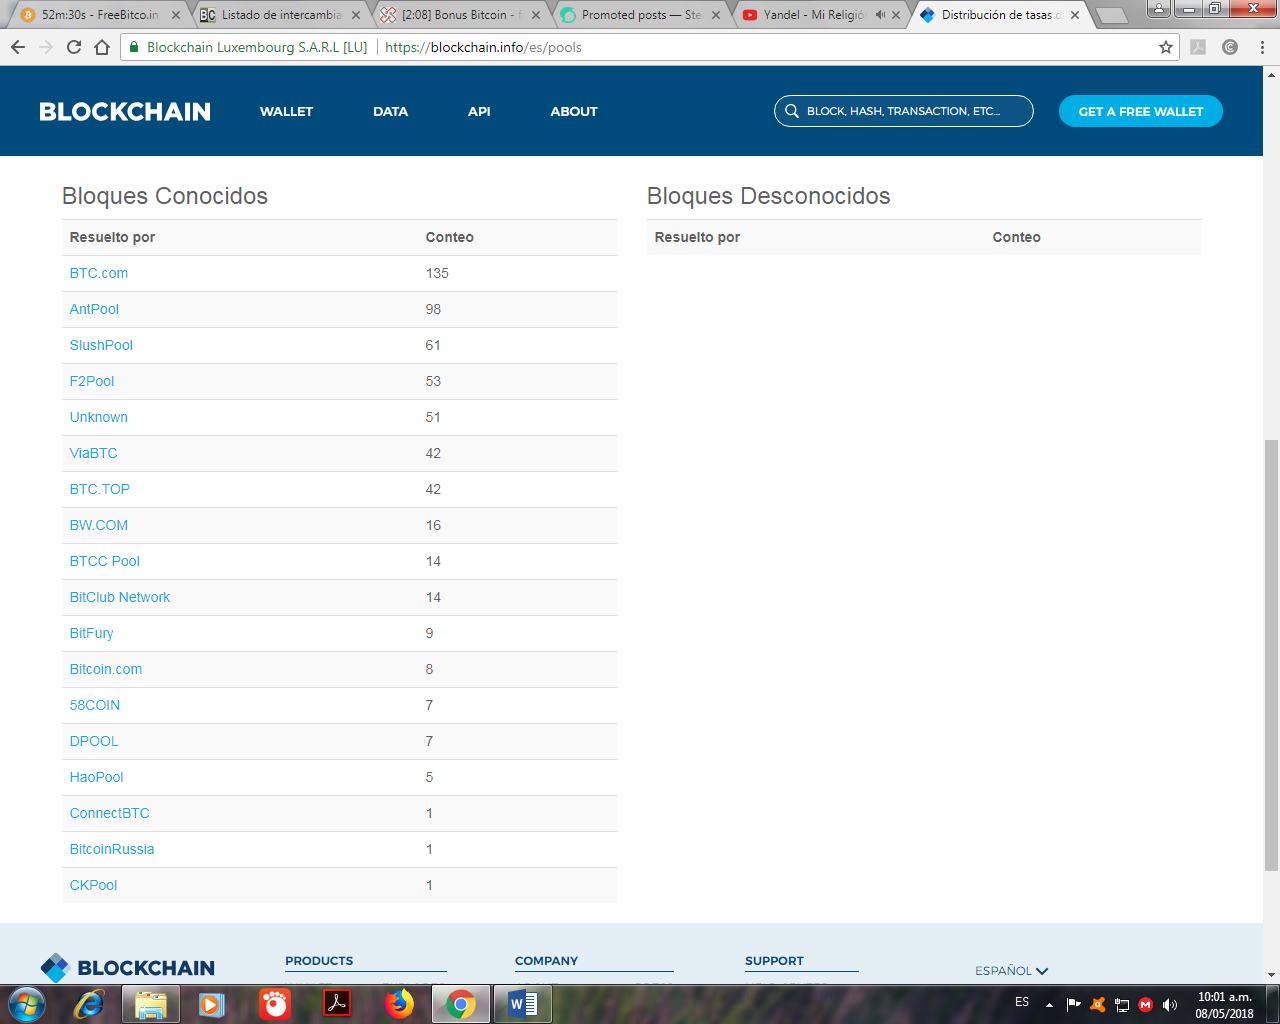The height and width of the screenshot is (1024, 1280).
Task: Open the media player taskbar icon
Action: click(211, 1003)
